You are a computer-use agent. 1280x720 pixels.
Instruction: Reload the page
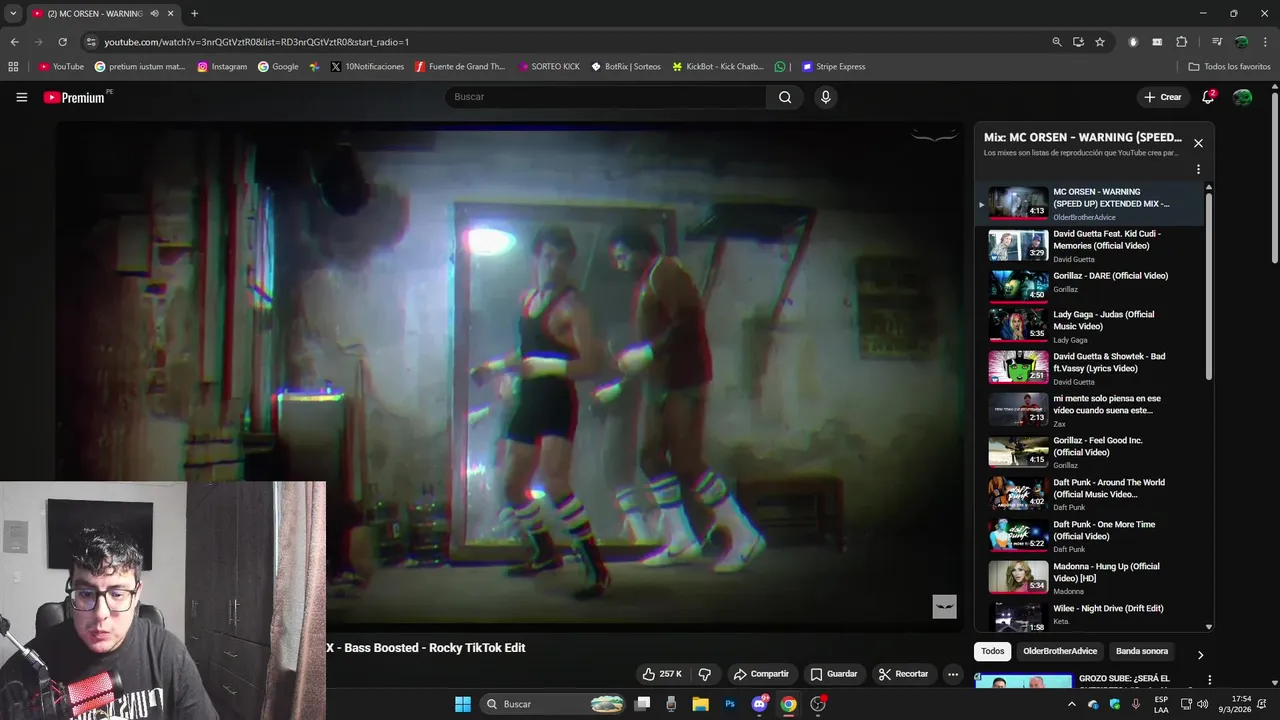click(x=62, y=42)
